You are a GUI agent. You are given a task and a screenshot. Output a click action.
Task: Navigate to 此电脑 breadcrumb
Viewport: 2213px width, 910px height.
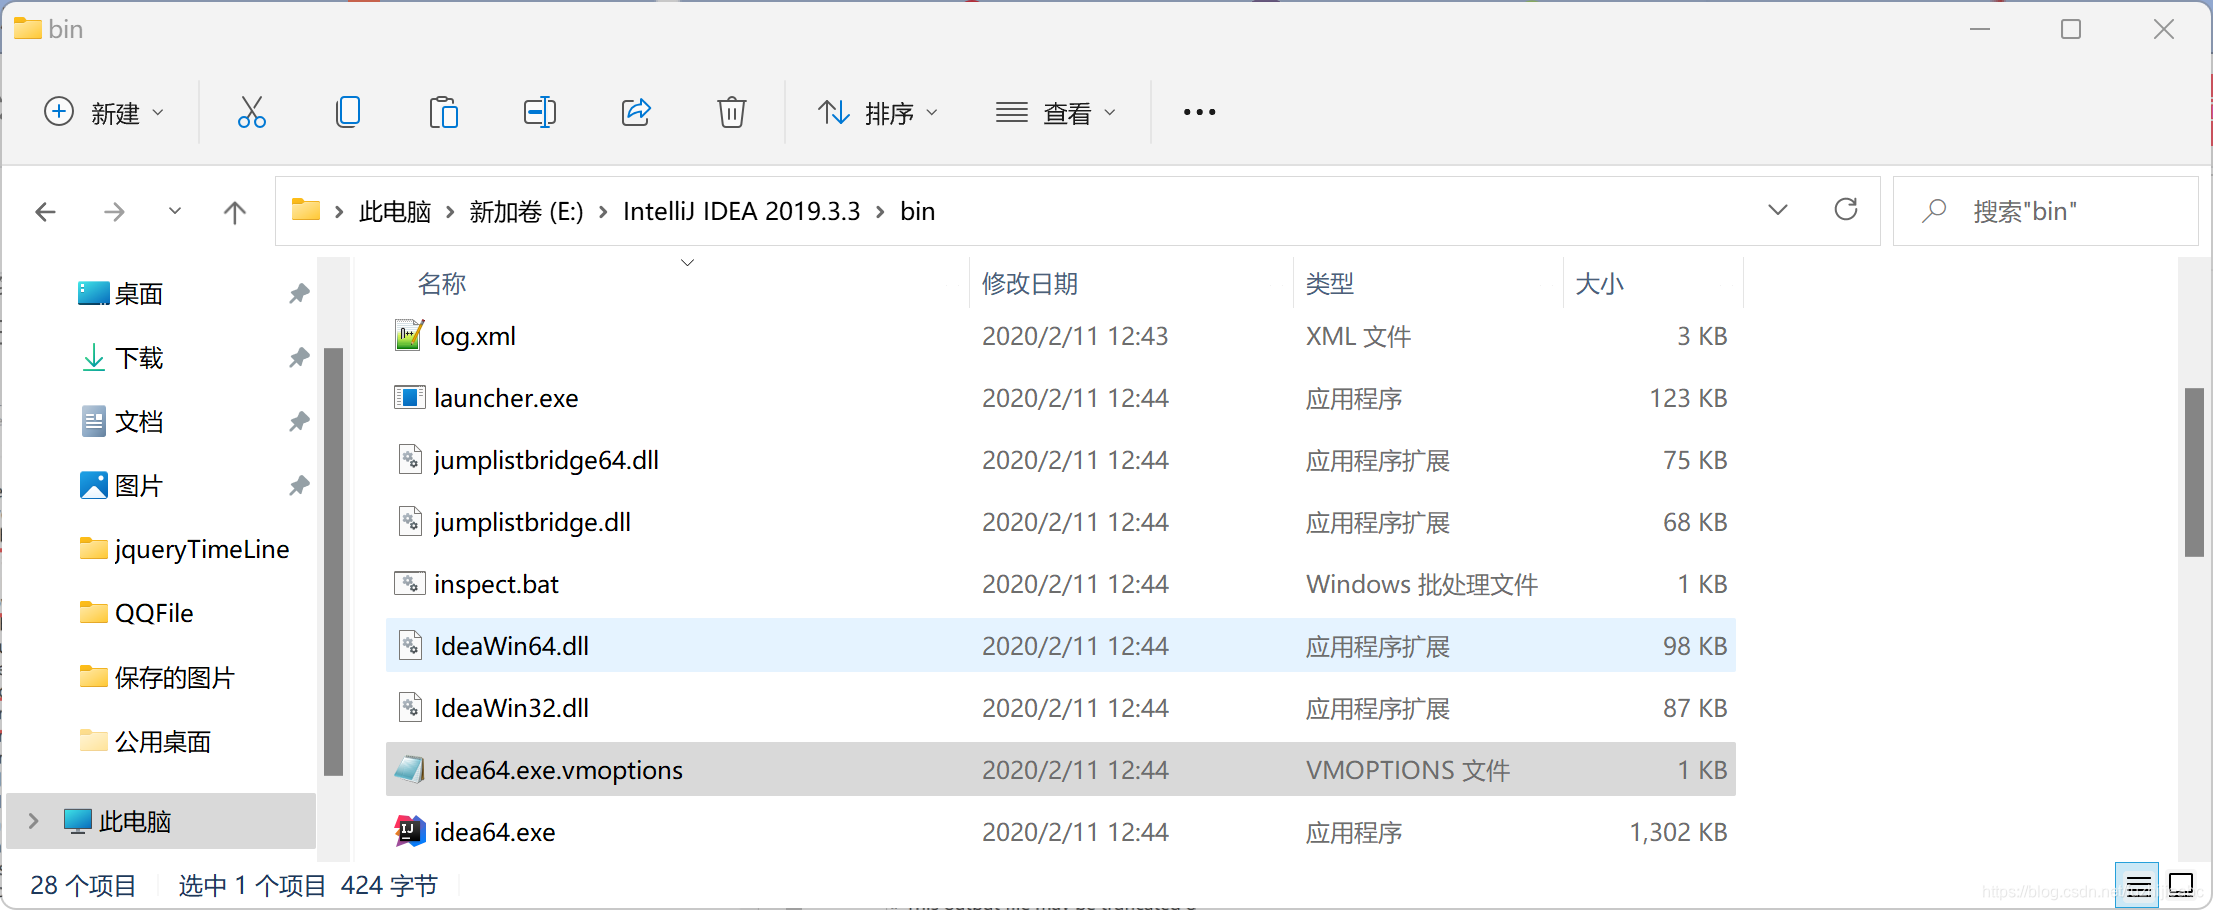[x=395, y=211]
